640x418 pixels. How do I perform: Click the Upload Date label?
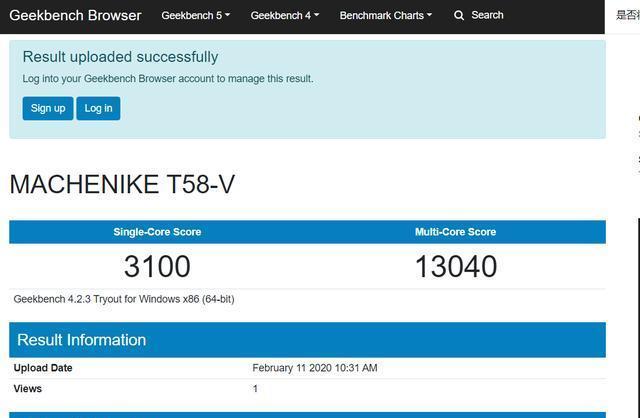pos(43,368)
